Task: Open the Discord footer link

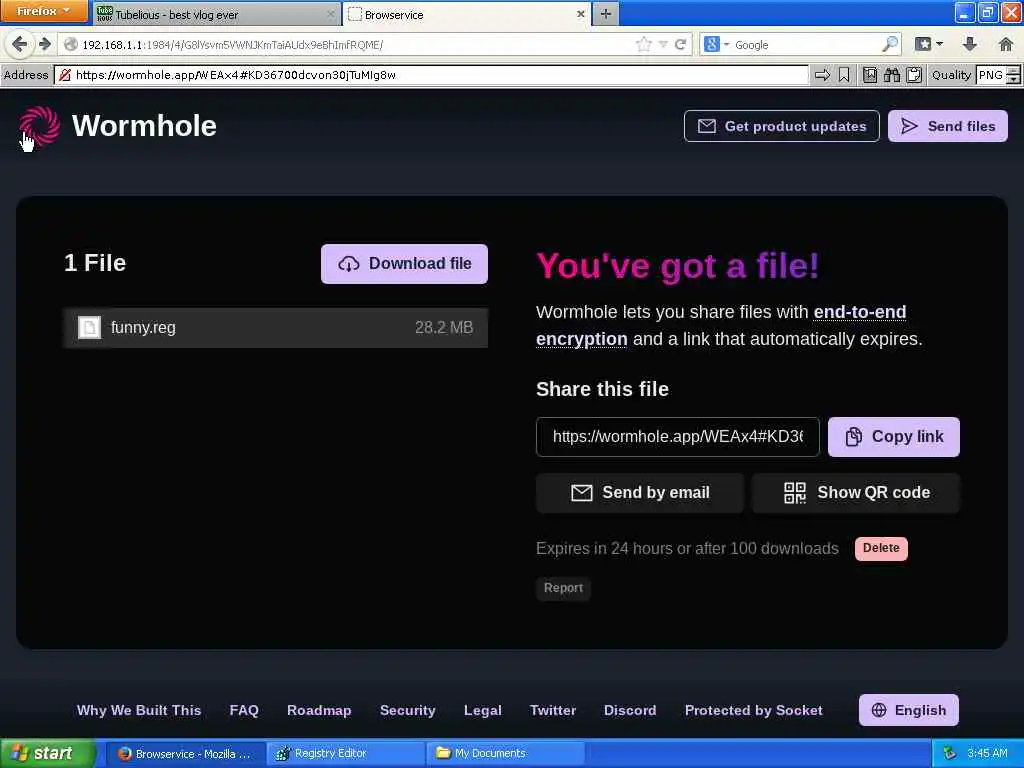Action: tap(630, 711)
